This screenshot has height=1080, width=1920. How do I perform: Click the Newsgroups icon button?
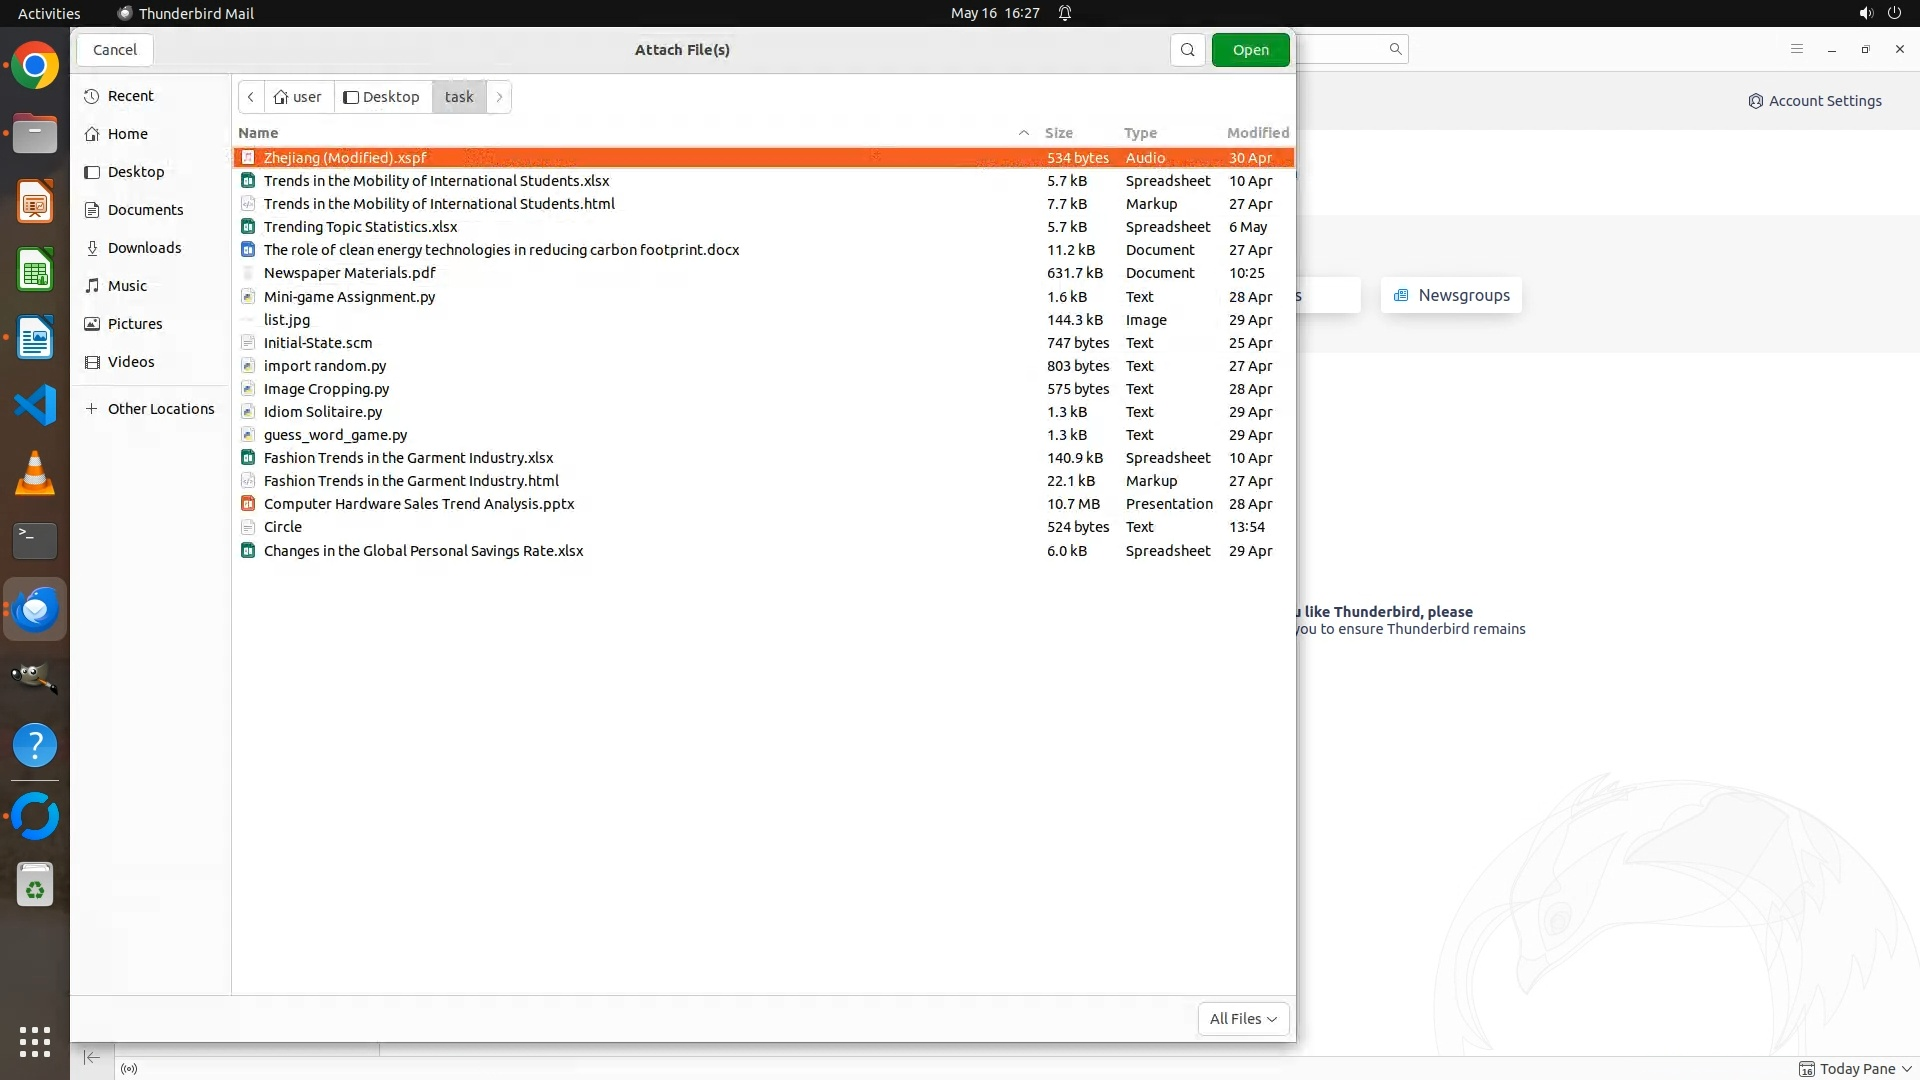(x=1451, y=295)
